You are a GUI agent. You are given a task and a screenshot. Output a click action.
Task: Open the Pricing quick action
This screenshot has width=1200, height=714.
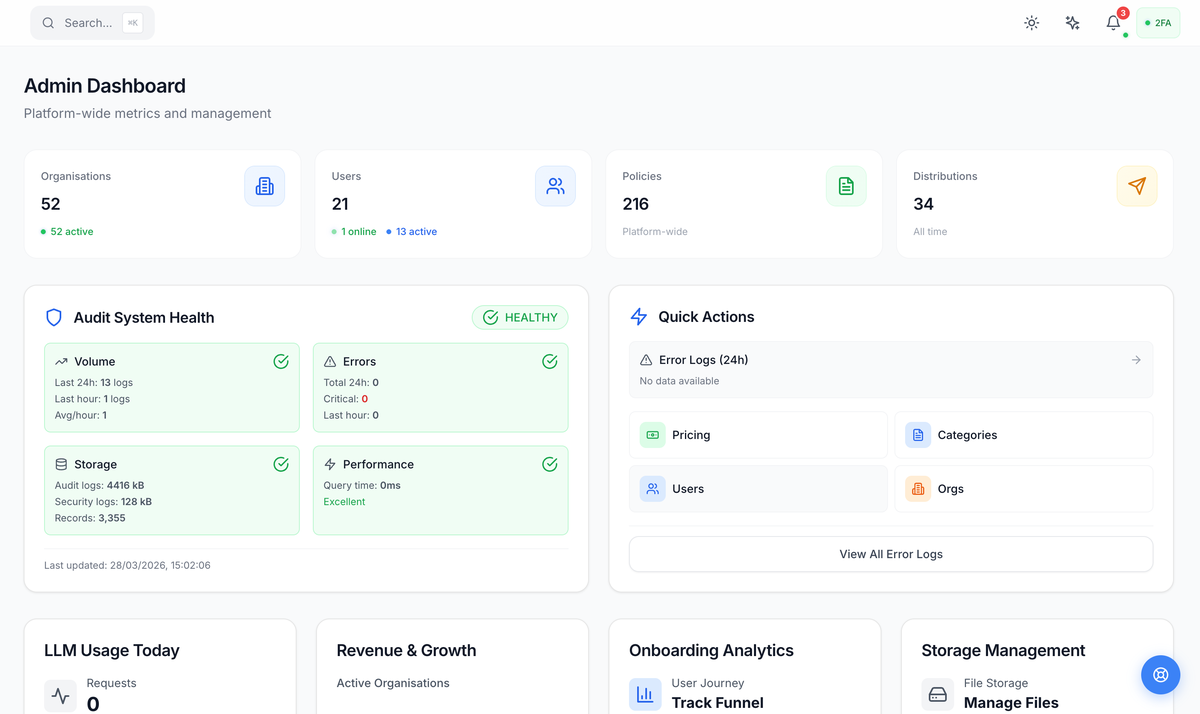click(x=757, y=435)
